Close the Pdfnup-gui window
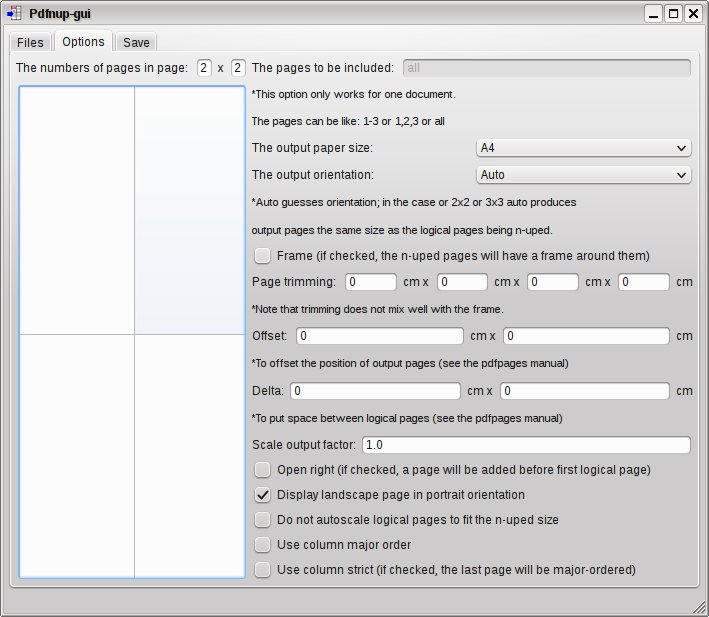Screen dimensions: 709x617 [x=693, y=14]
